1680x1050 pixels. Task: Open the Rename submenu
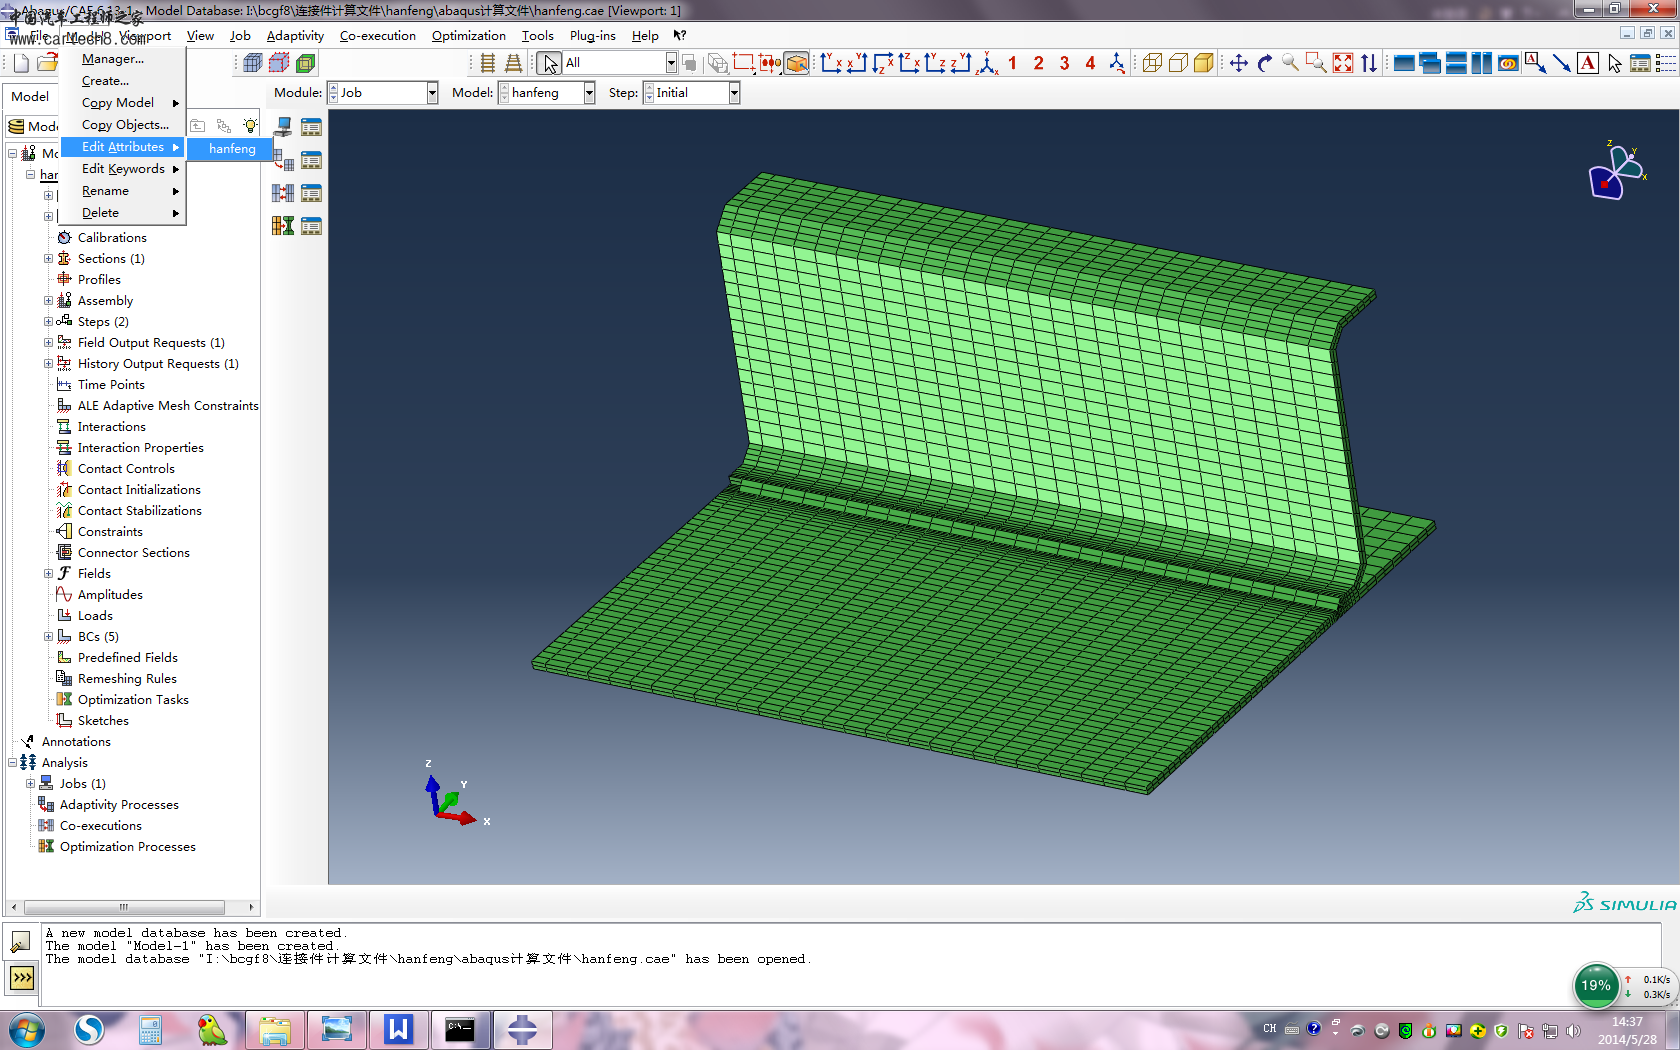coord(123,191)
